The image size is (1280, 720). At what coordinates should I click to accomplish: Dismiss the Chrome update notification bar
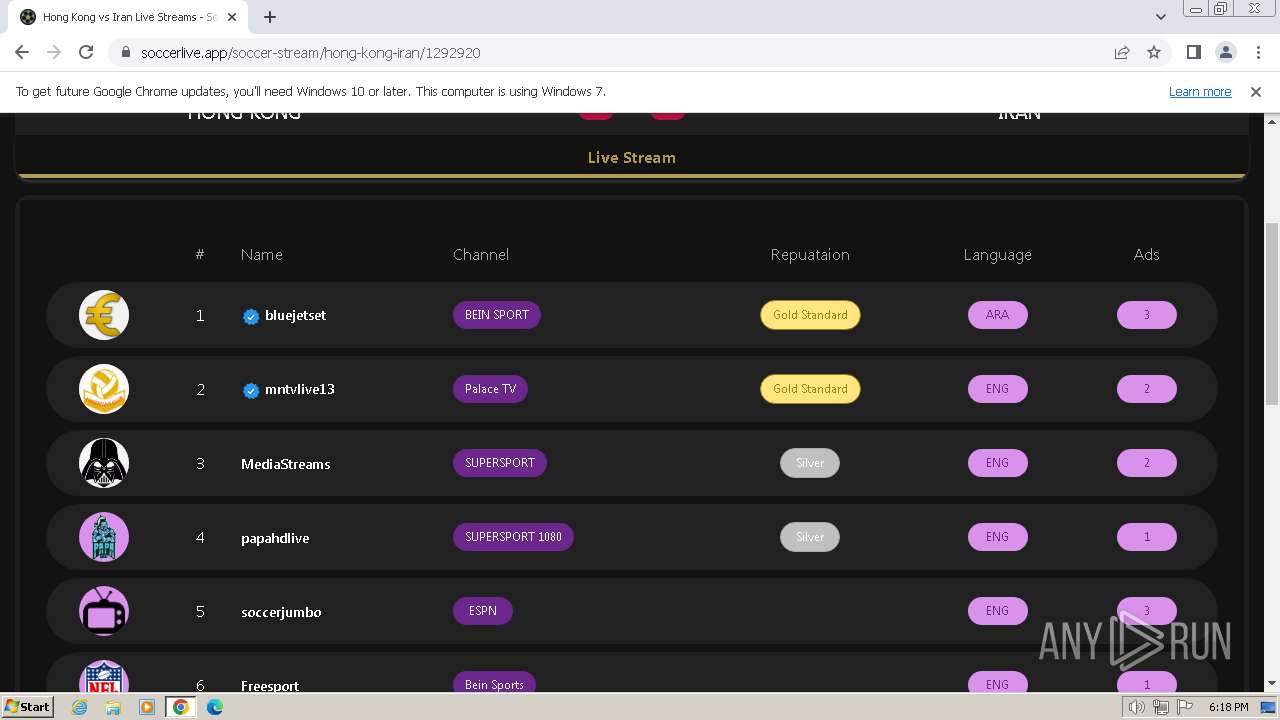pyautogui.click(x=1256, y=91)
